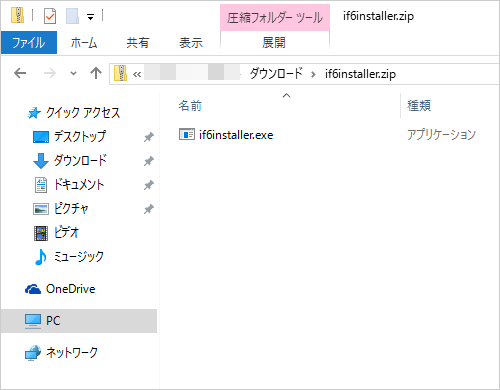Click the ミュージック note icon
This screenshot has height=390, width=500.
(x=41, y=257)
